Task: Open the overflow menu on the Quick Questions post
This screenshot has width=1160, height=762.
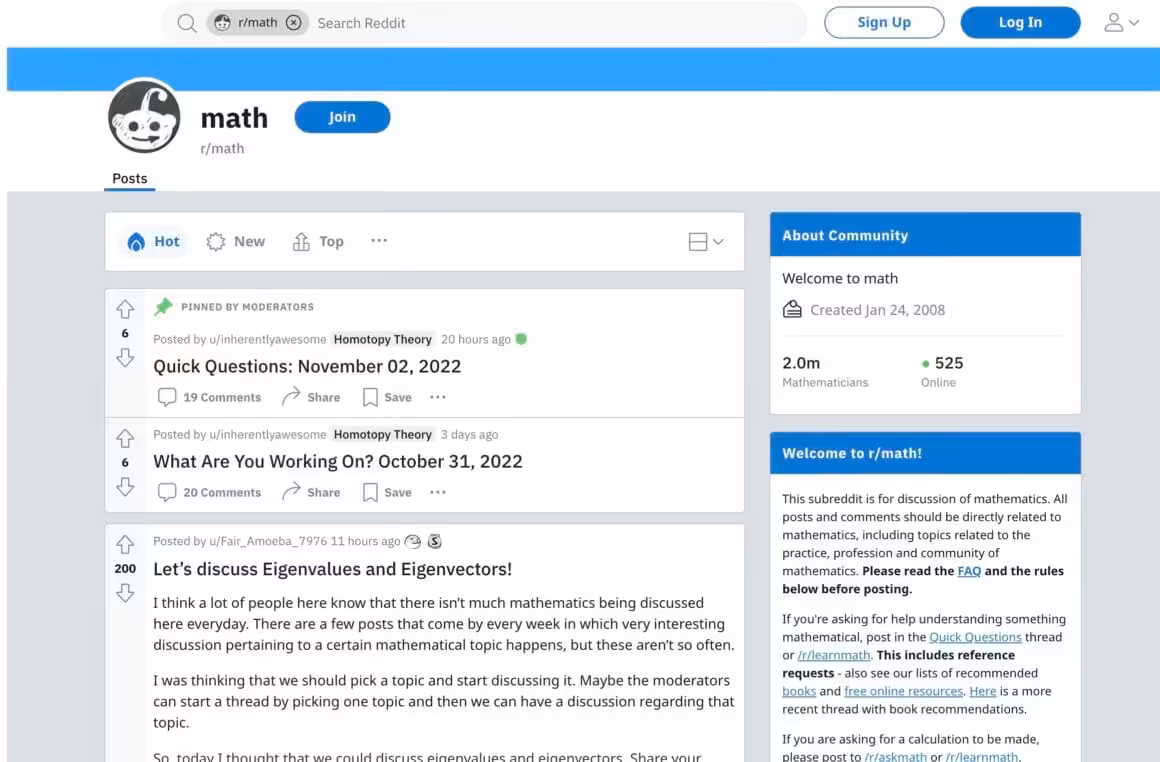Action: point(437,397)
